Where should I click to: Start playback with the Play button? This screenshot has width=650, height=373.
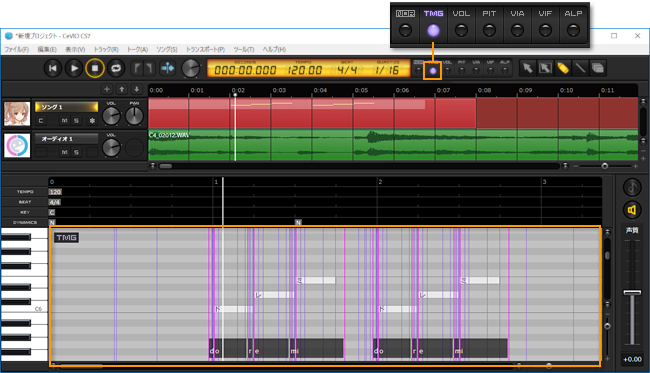coord(74,68)
